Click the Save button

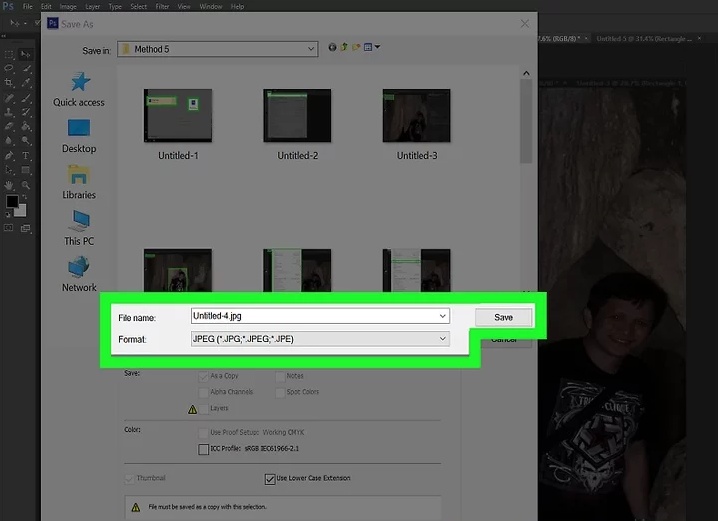point(503,317)
